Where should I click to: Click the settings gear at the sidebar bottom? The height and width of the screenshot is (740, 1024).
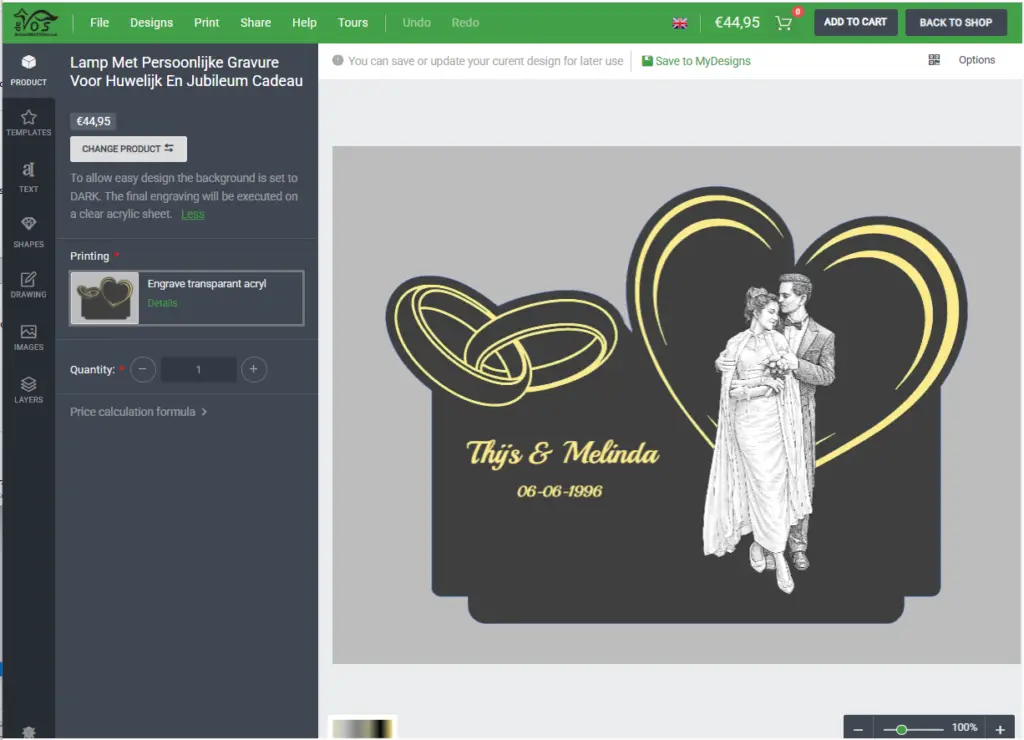[x=28, y=732]
